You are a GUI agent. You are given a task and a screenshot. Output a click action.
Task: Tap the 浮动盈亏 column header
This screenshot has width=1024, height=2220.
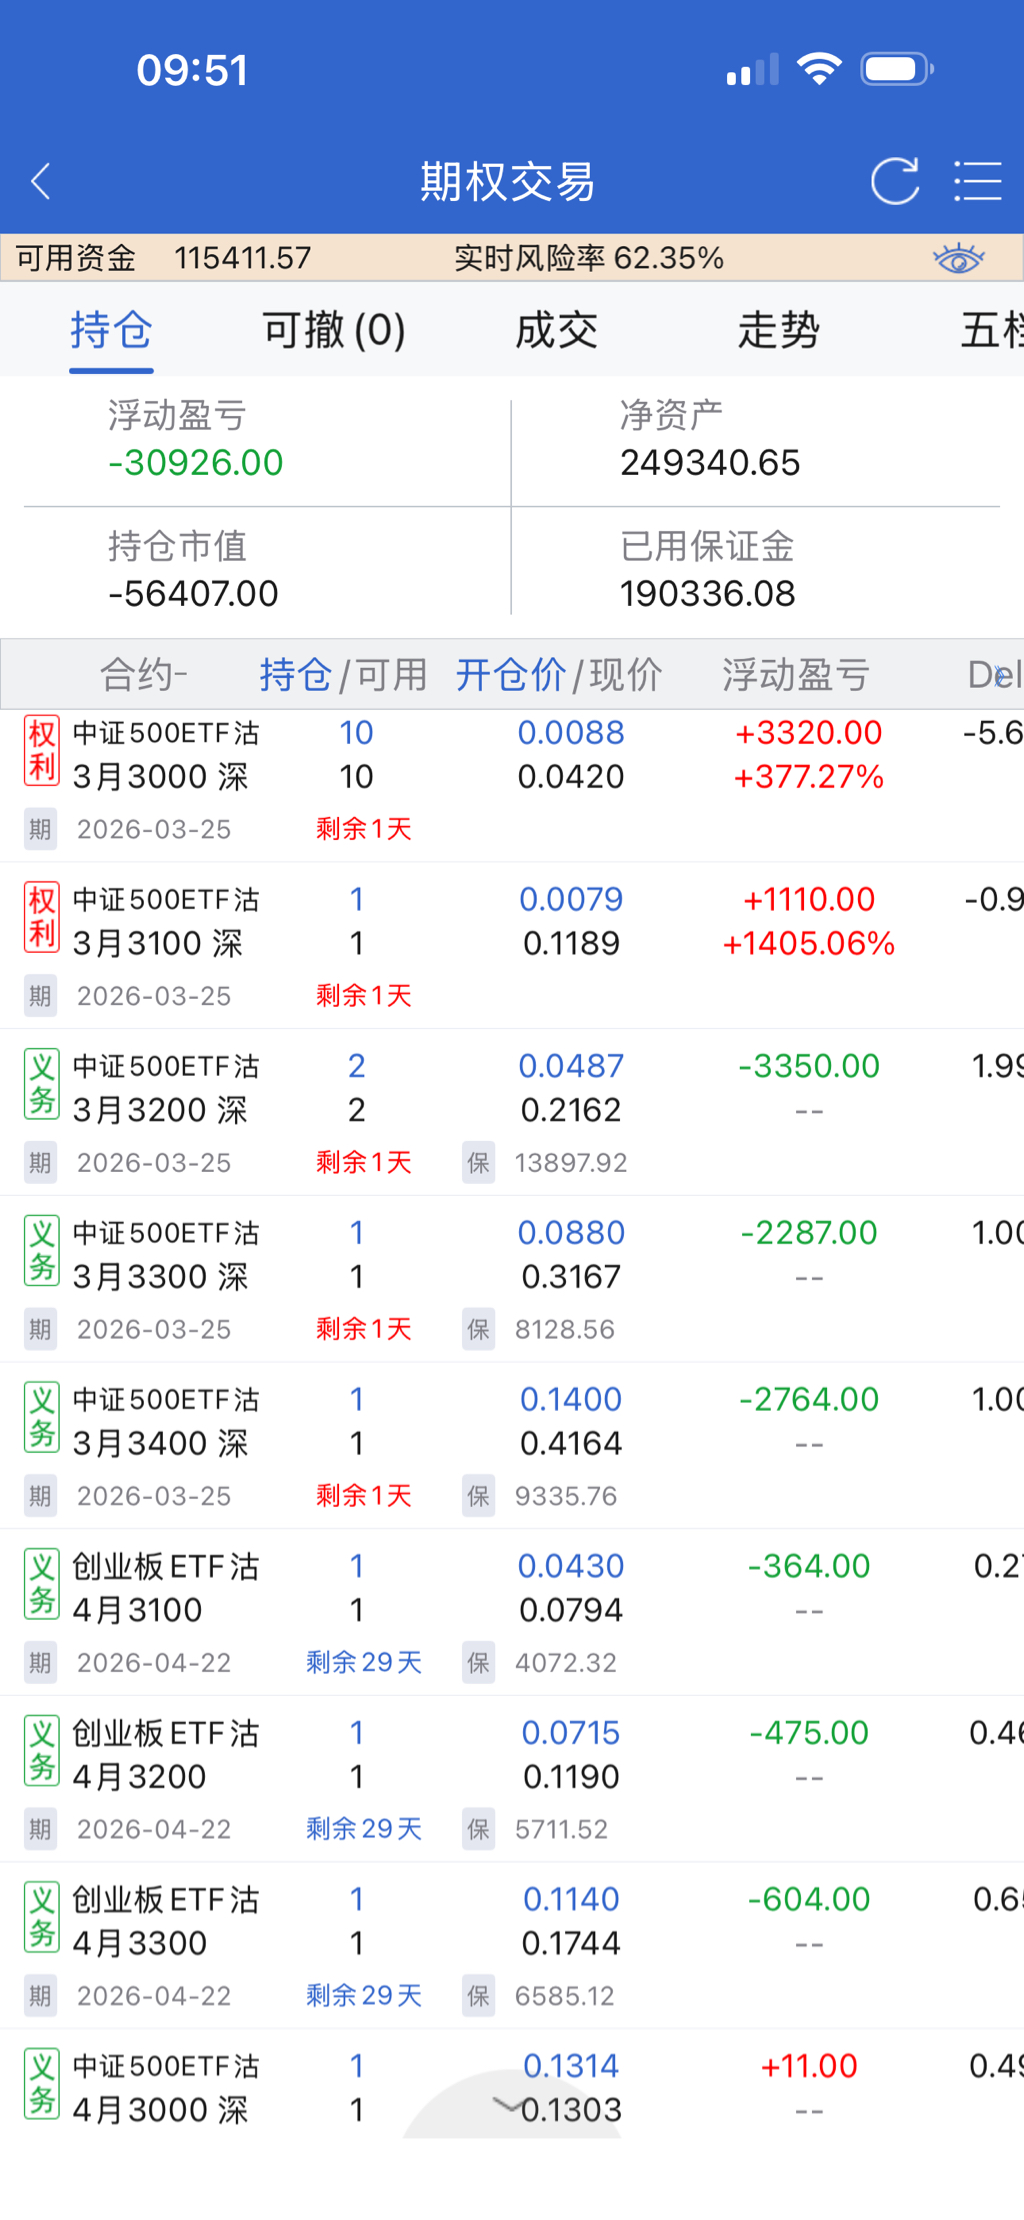click(796, 675)
